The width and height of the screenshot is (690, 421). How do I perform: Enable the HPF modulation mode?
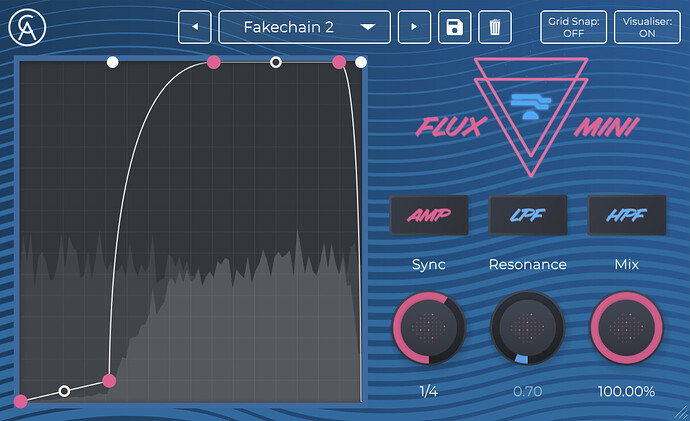point(627,215)
